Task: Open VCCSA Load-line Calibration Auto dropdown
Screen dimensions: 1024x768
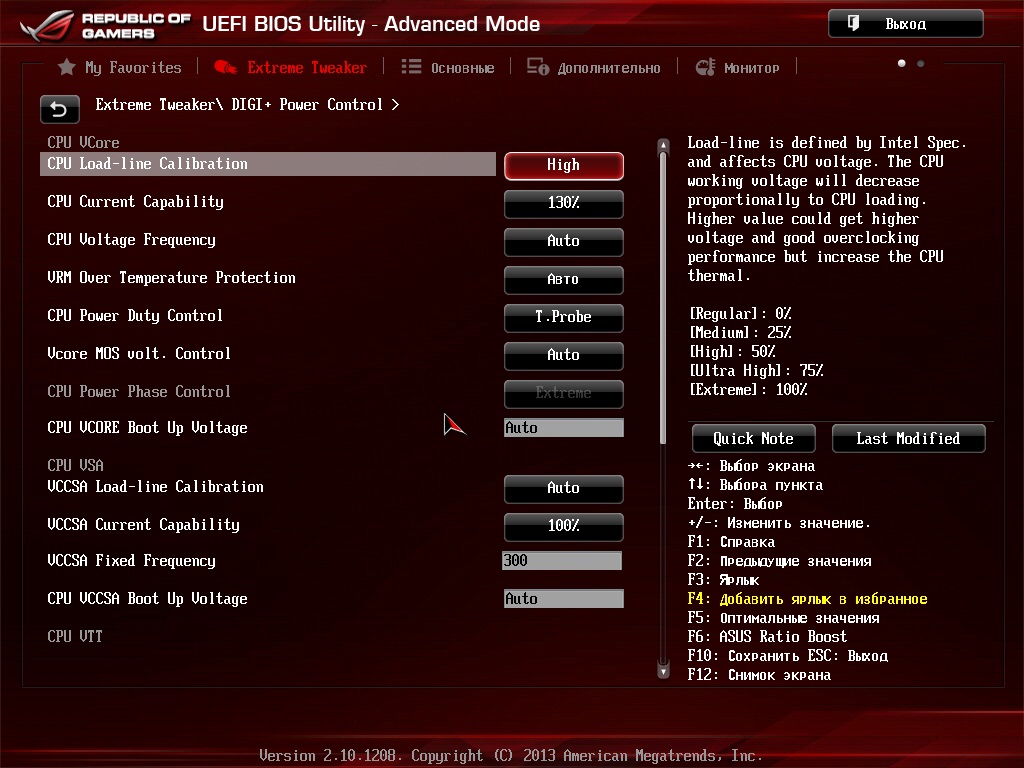Action: tap(564, 488)
